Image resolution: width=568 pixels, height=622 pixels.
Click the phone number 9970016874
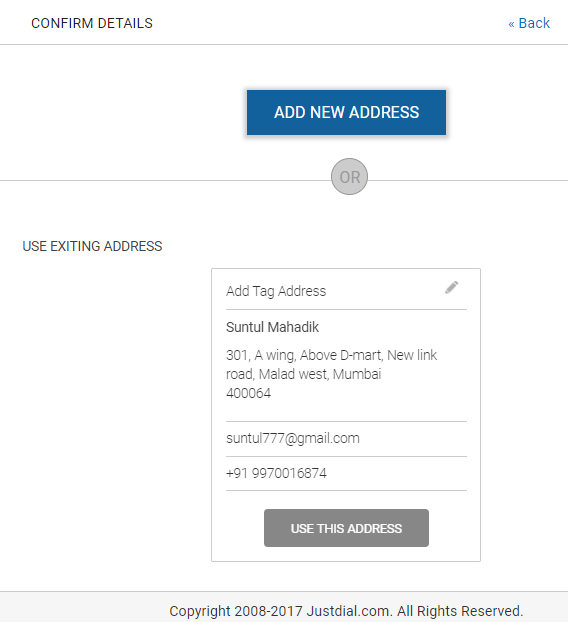289,473
